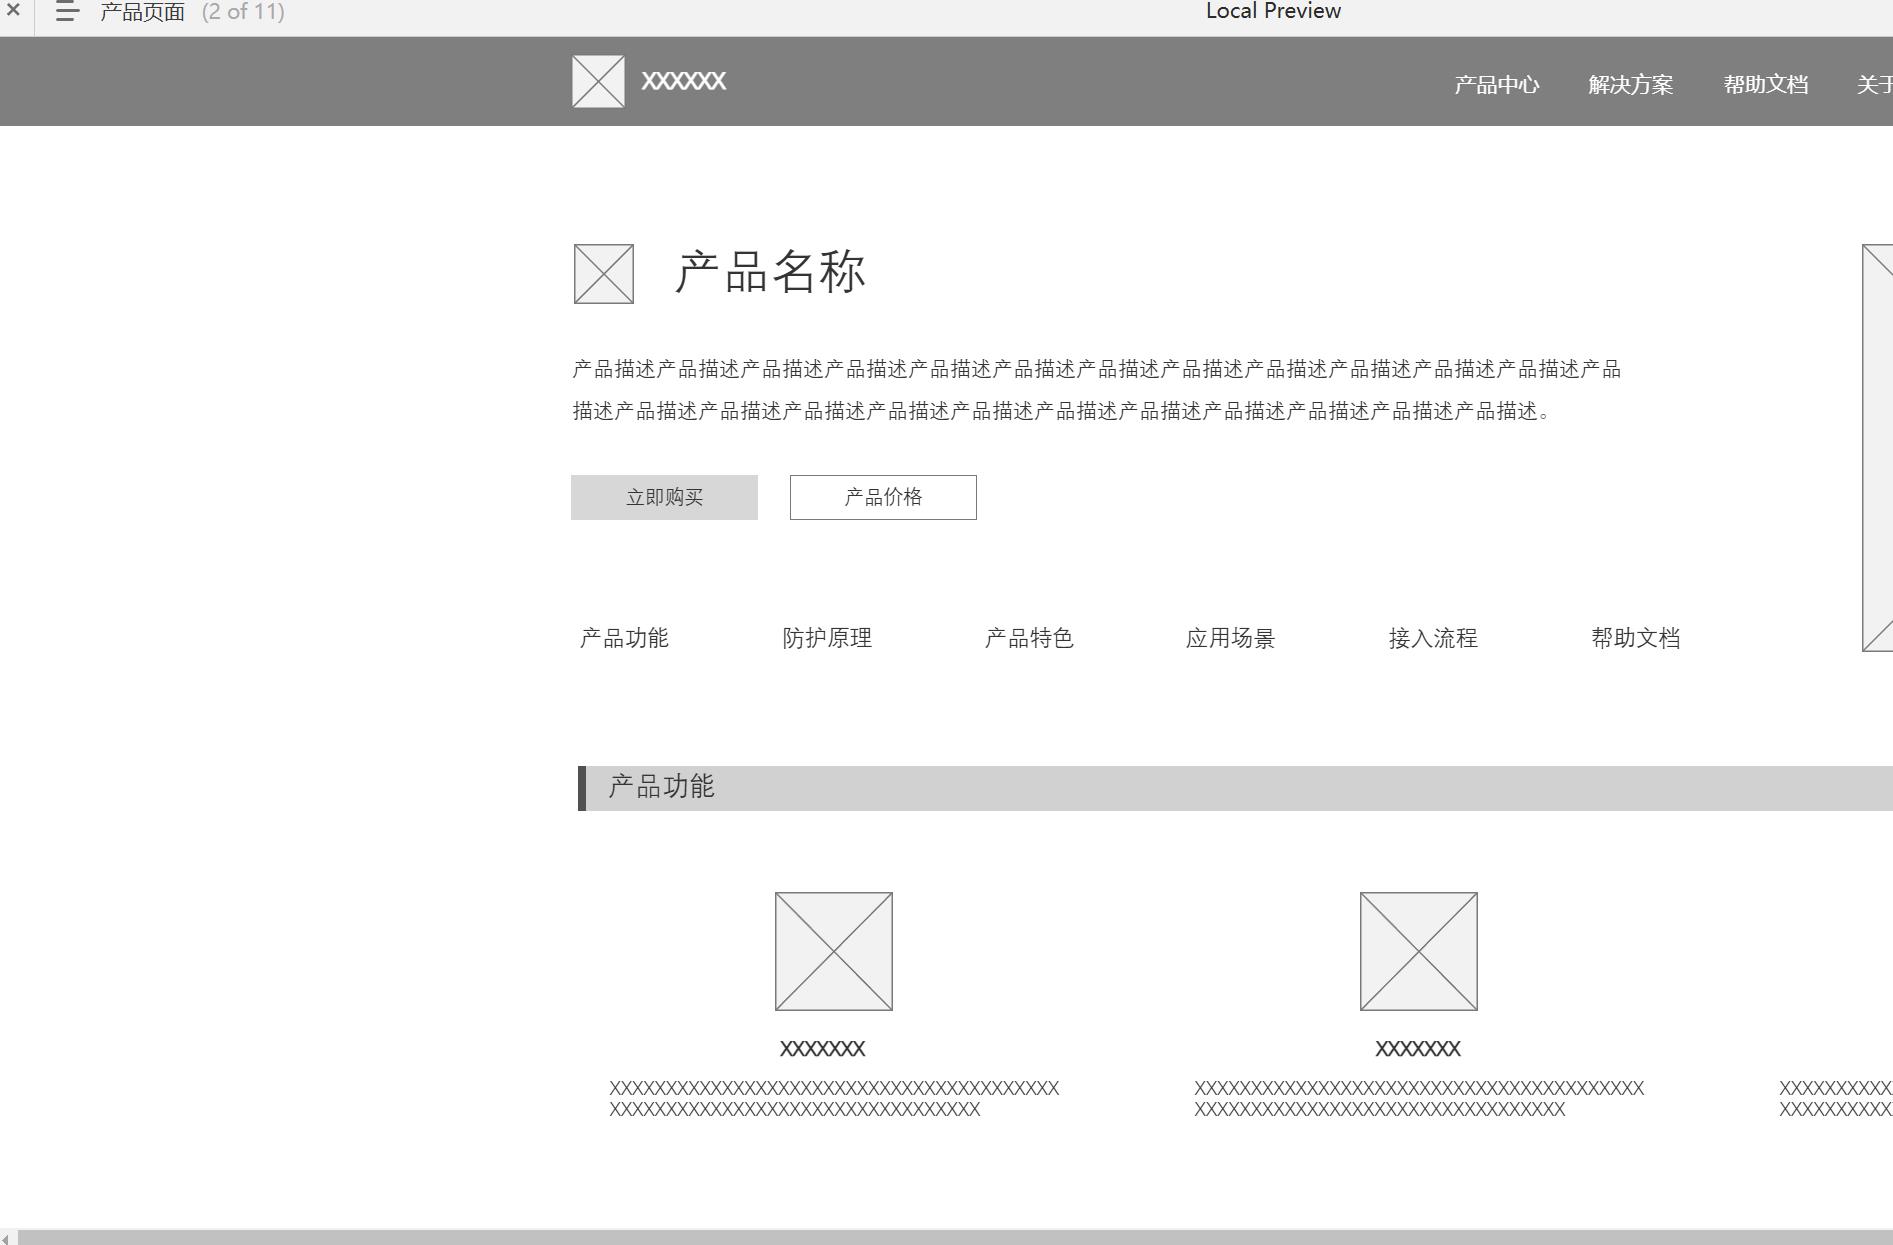The image size is (1893, 1245).
Task: Click the (2 of 11) page counter
Action: point(243,12)
